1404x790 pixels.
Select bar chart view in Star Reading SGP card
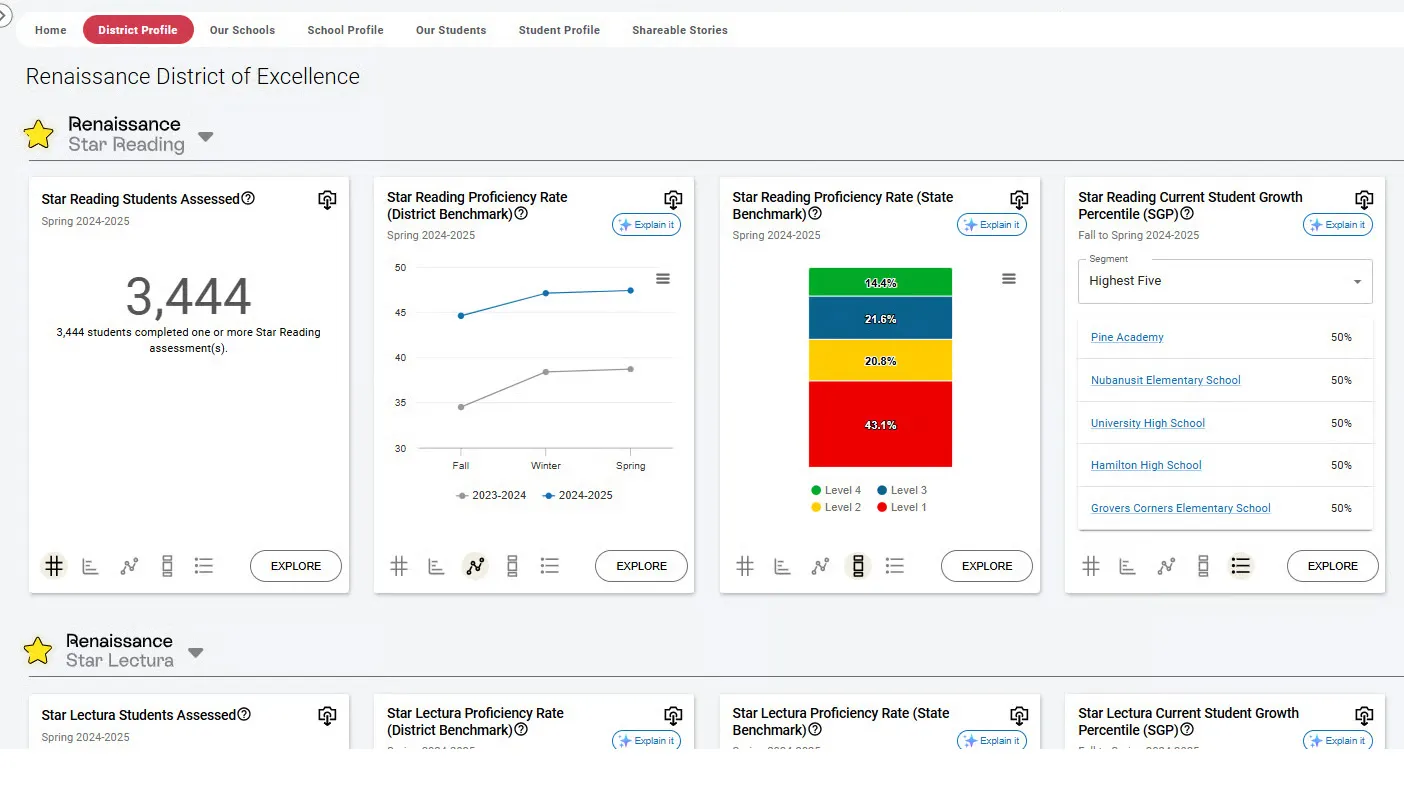[1127, 566]
